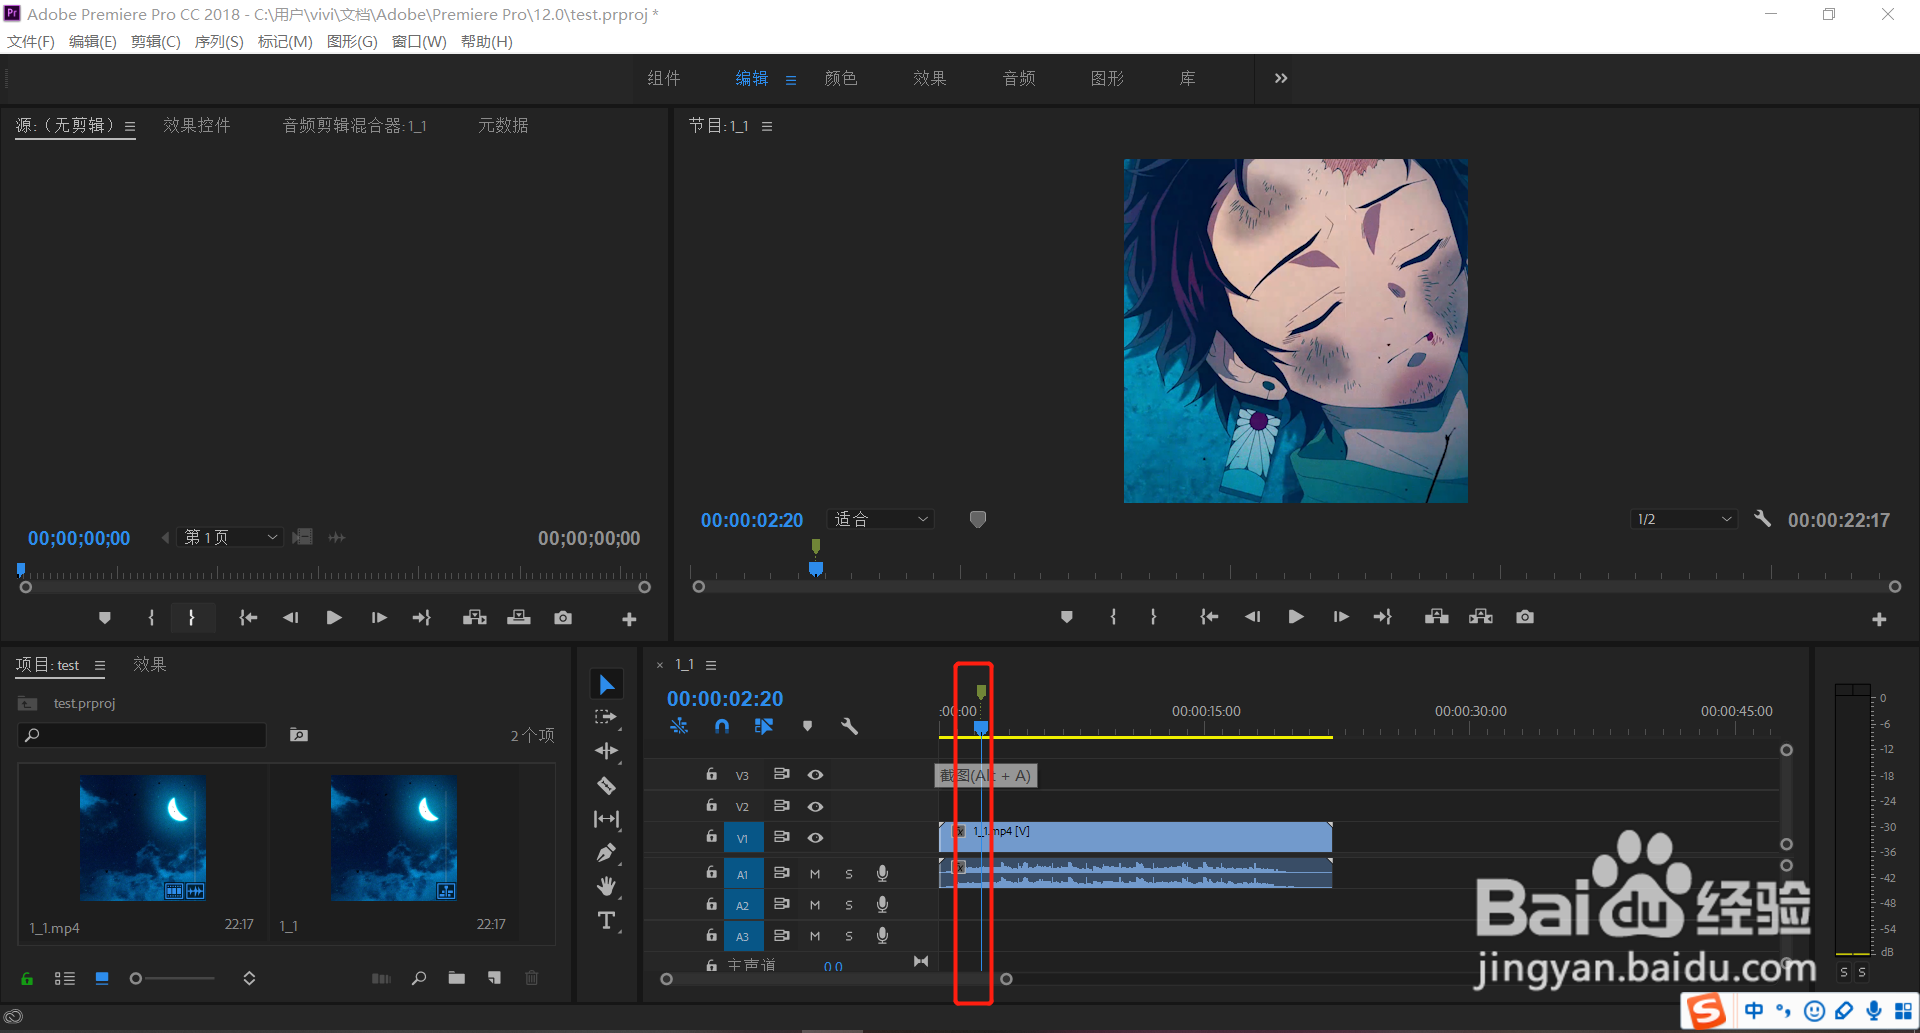Screen dimensions: 1920x1033
Task: Select the Ripple Edit tool
Action: click(x=606, y=751)
